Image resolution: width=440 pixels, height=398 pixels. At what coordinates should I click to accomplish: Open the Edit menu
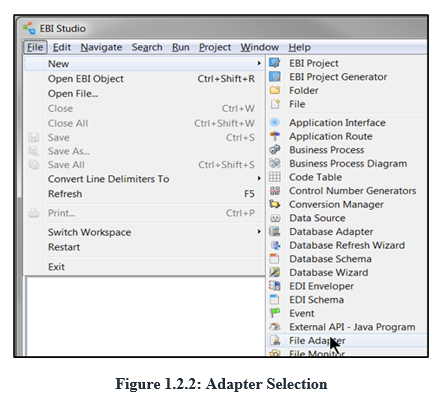(x=62, y=47)
